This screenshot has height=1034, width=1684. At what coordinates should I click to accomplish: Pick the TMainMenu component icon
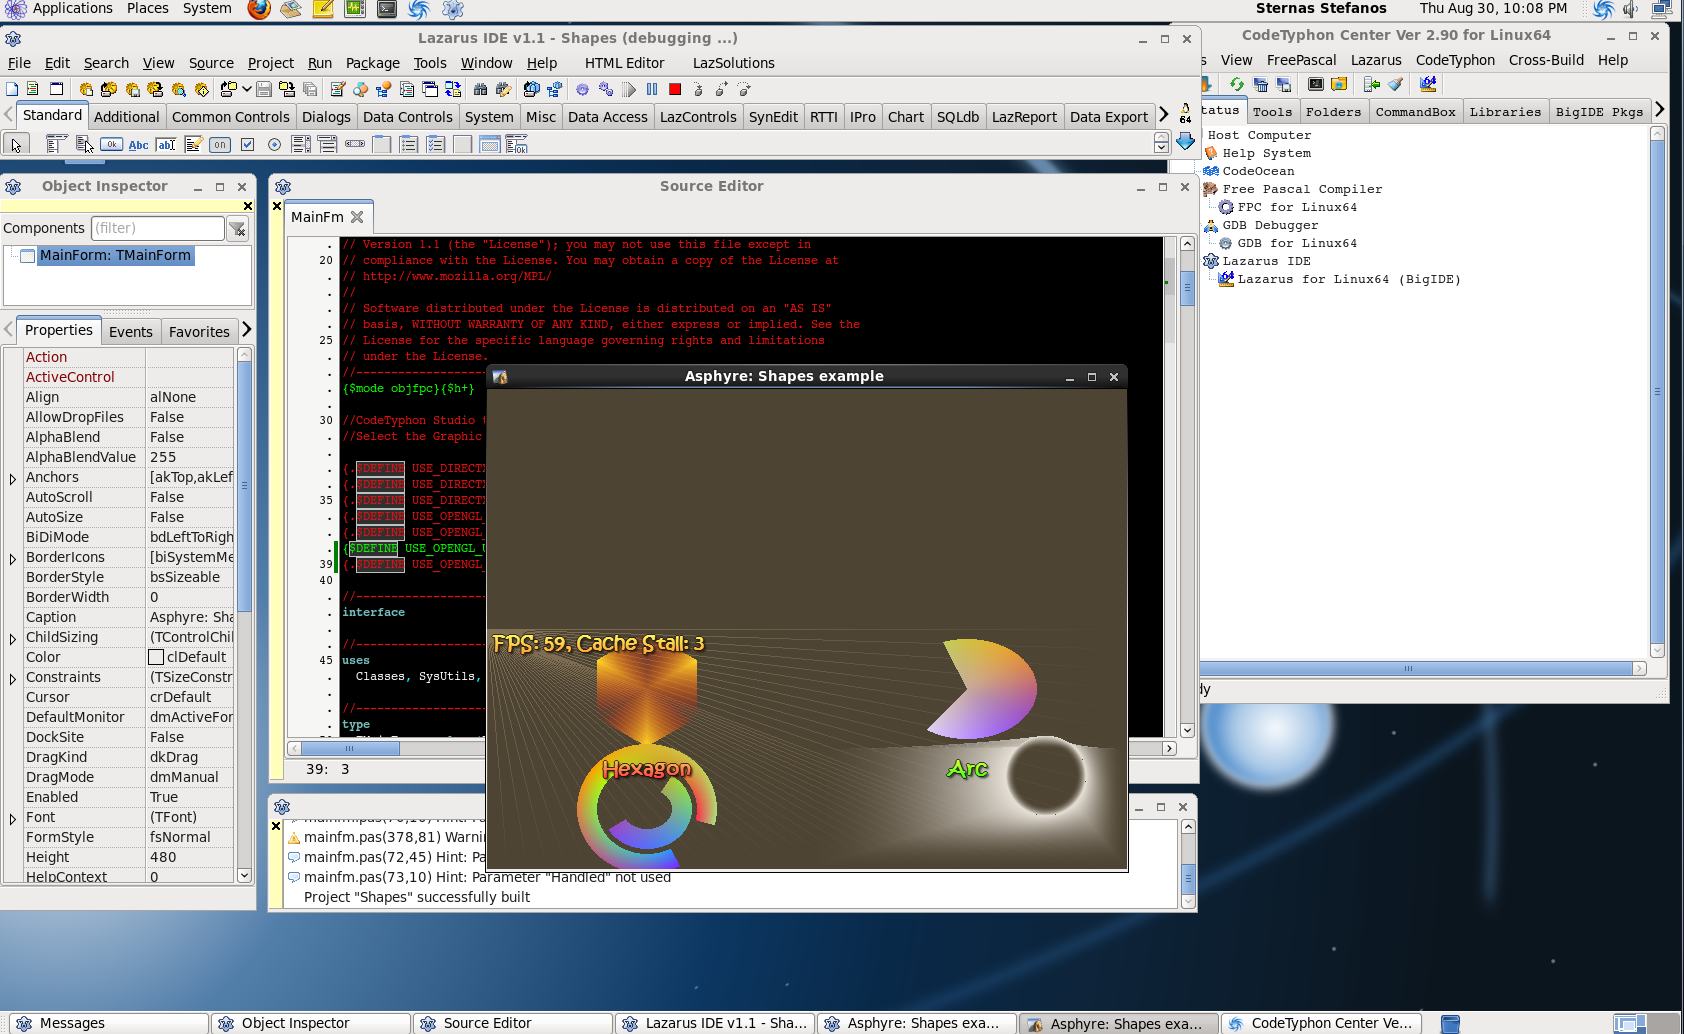(x=57, y=144)
